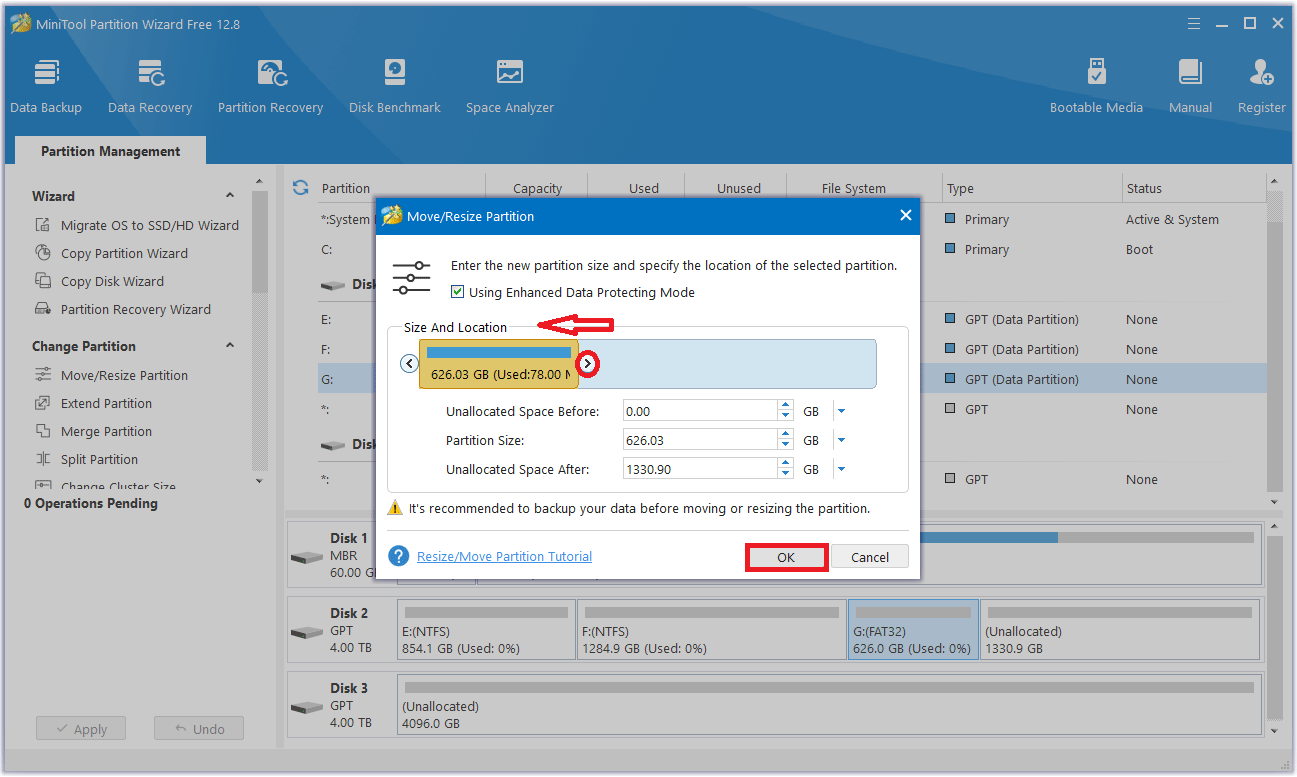Click the Unallocated Space Before field
This screenshot has width=1297, height=777.
(700, 411)
